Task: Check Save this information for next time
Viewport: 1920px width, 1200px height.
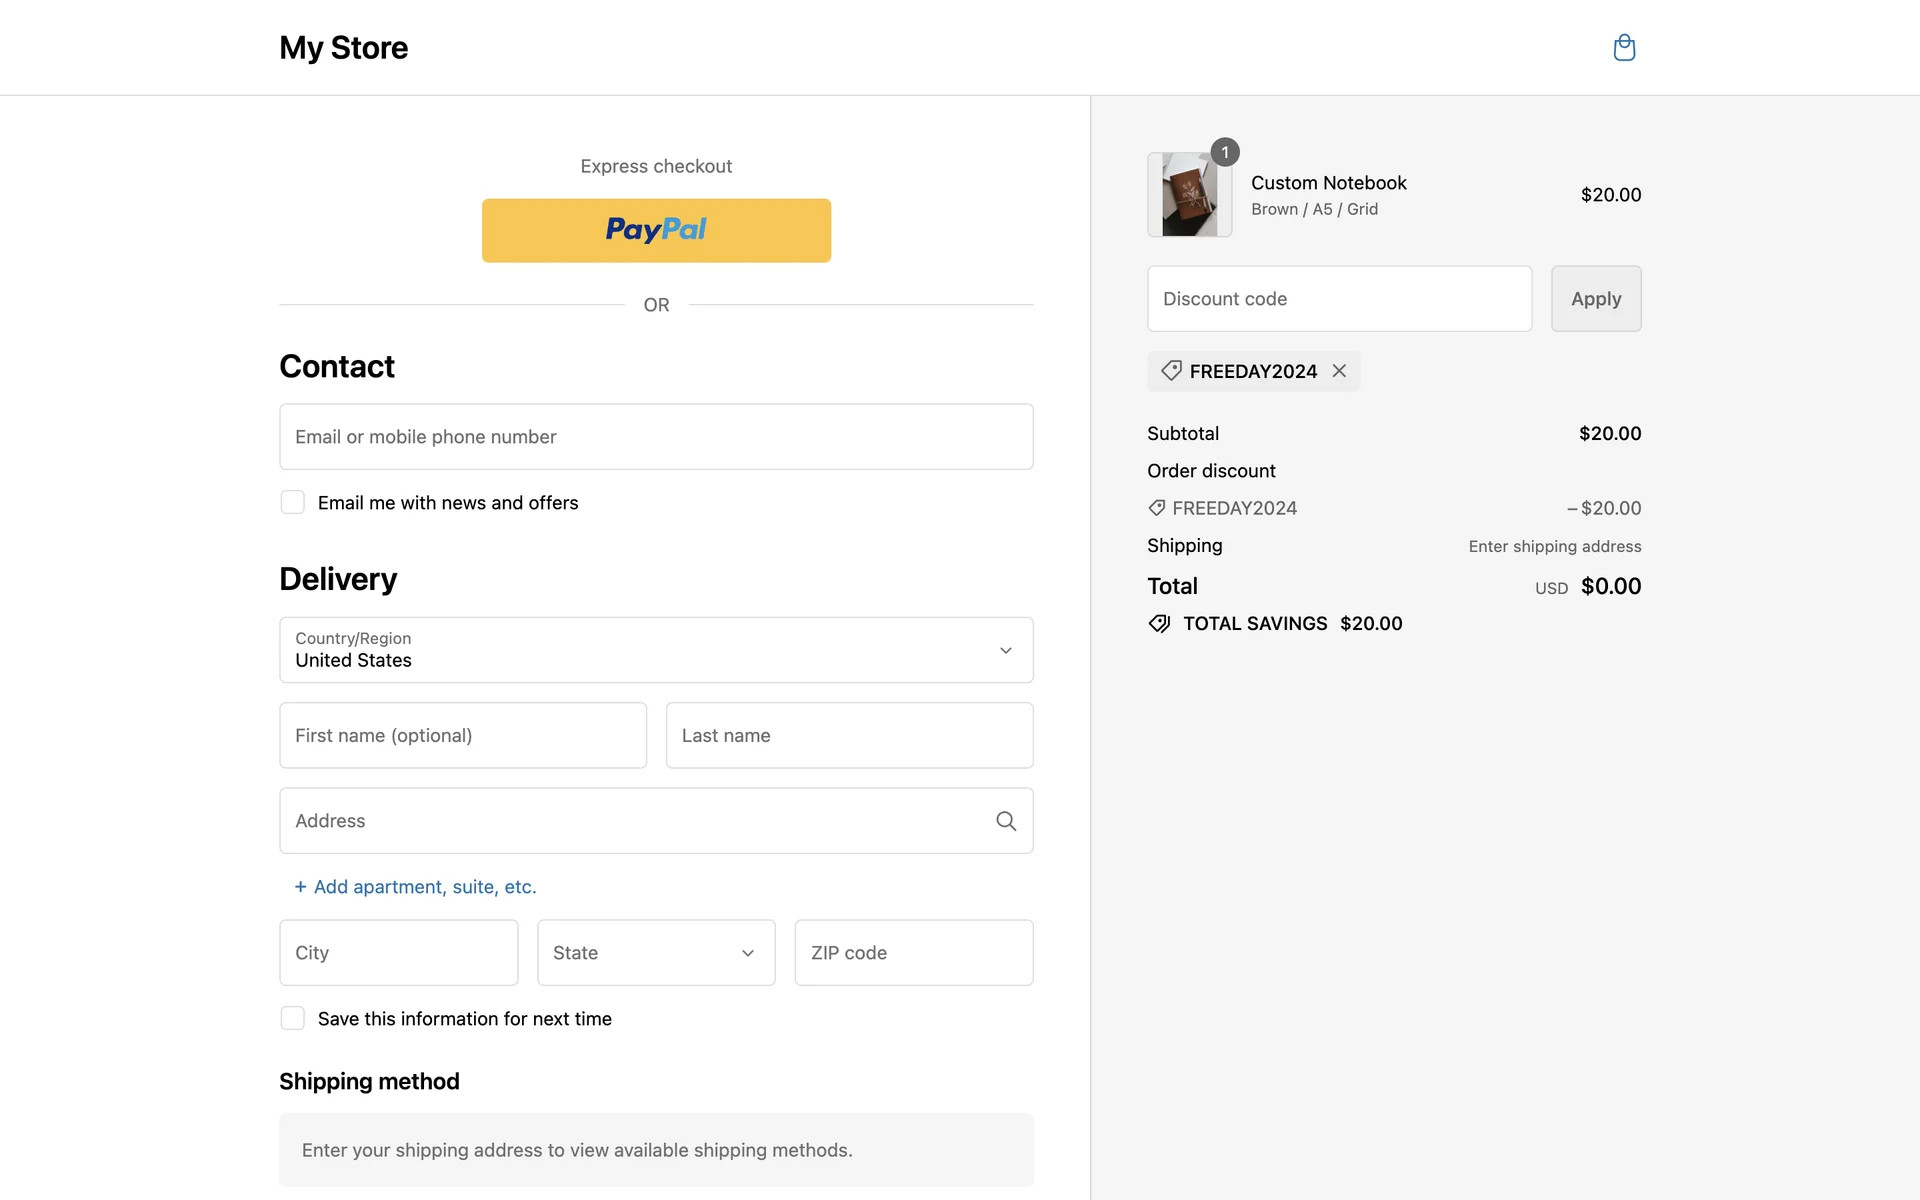Action: click(x=293, y=1018)
